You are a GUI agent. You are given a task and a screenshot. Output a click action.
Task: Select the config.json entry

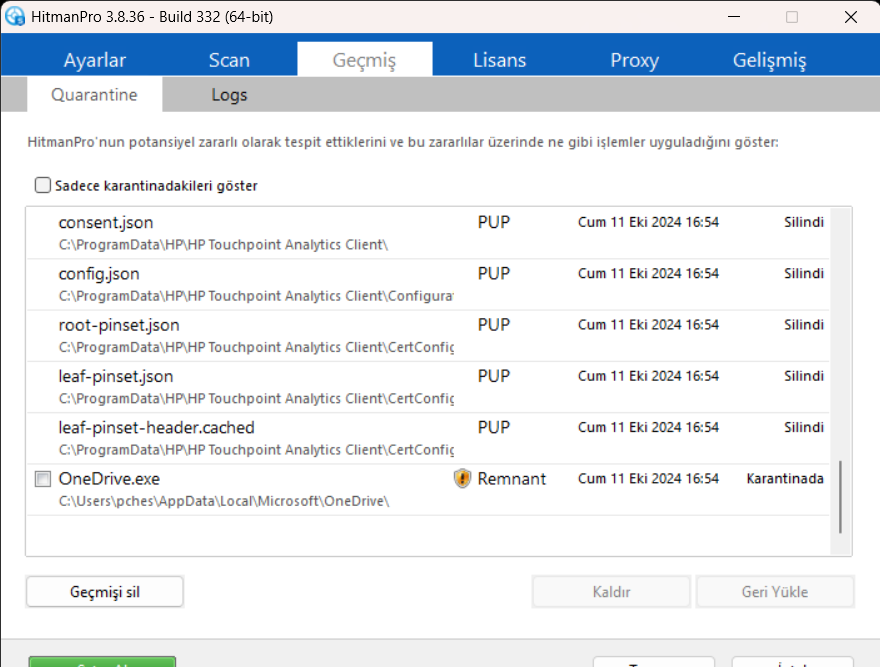pyautogui.click(x=428, y=285)
